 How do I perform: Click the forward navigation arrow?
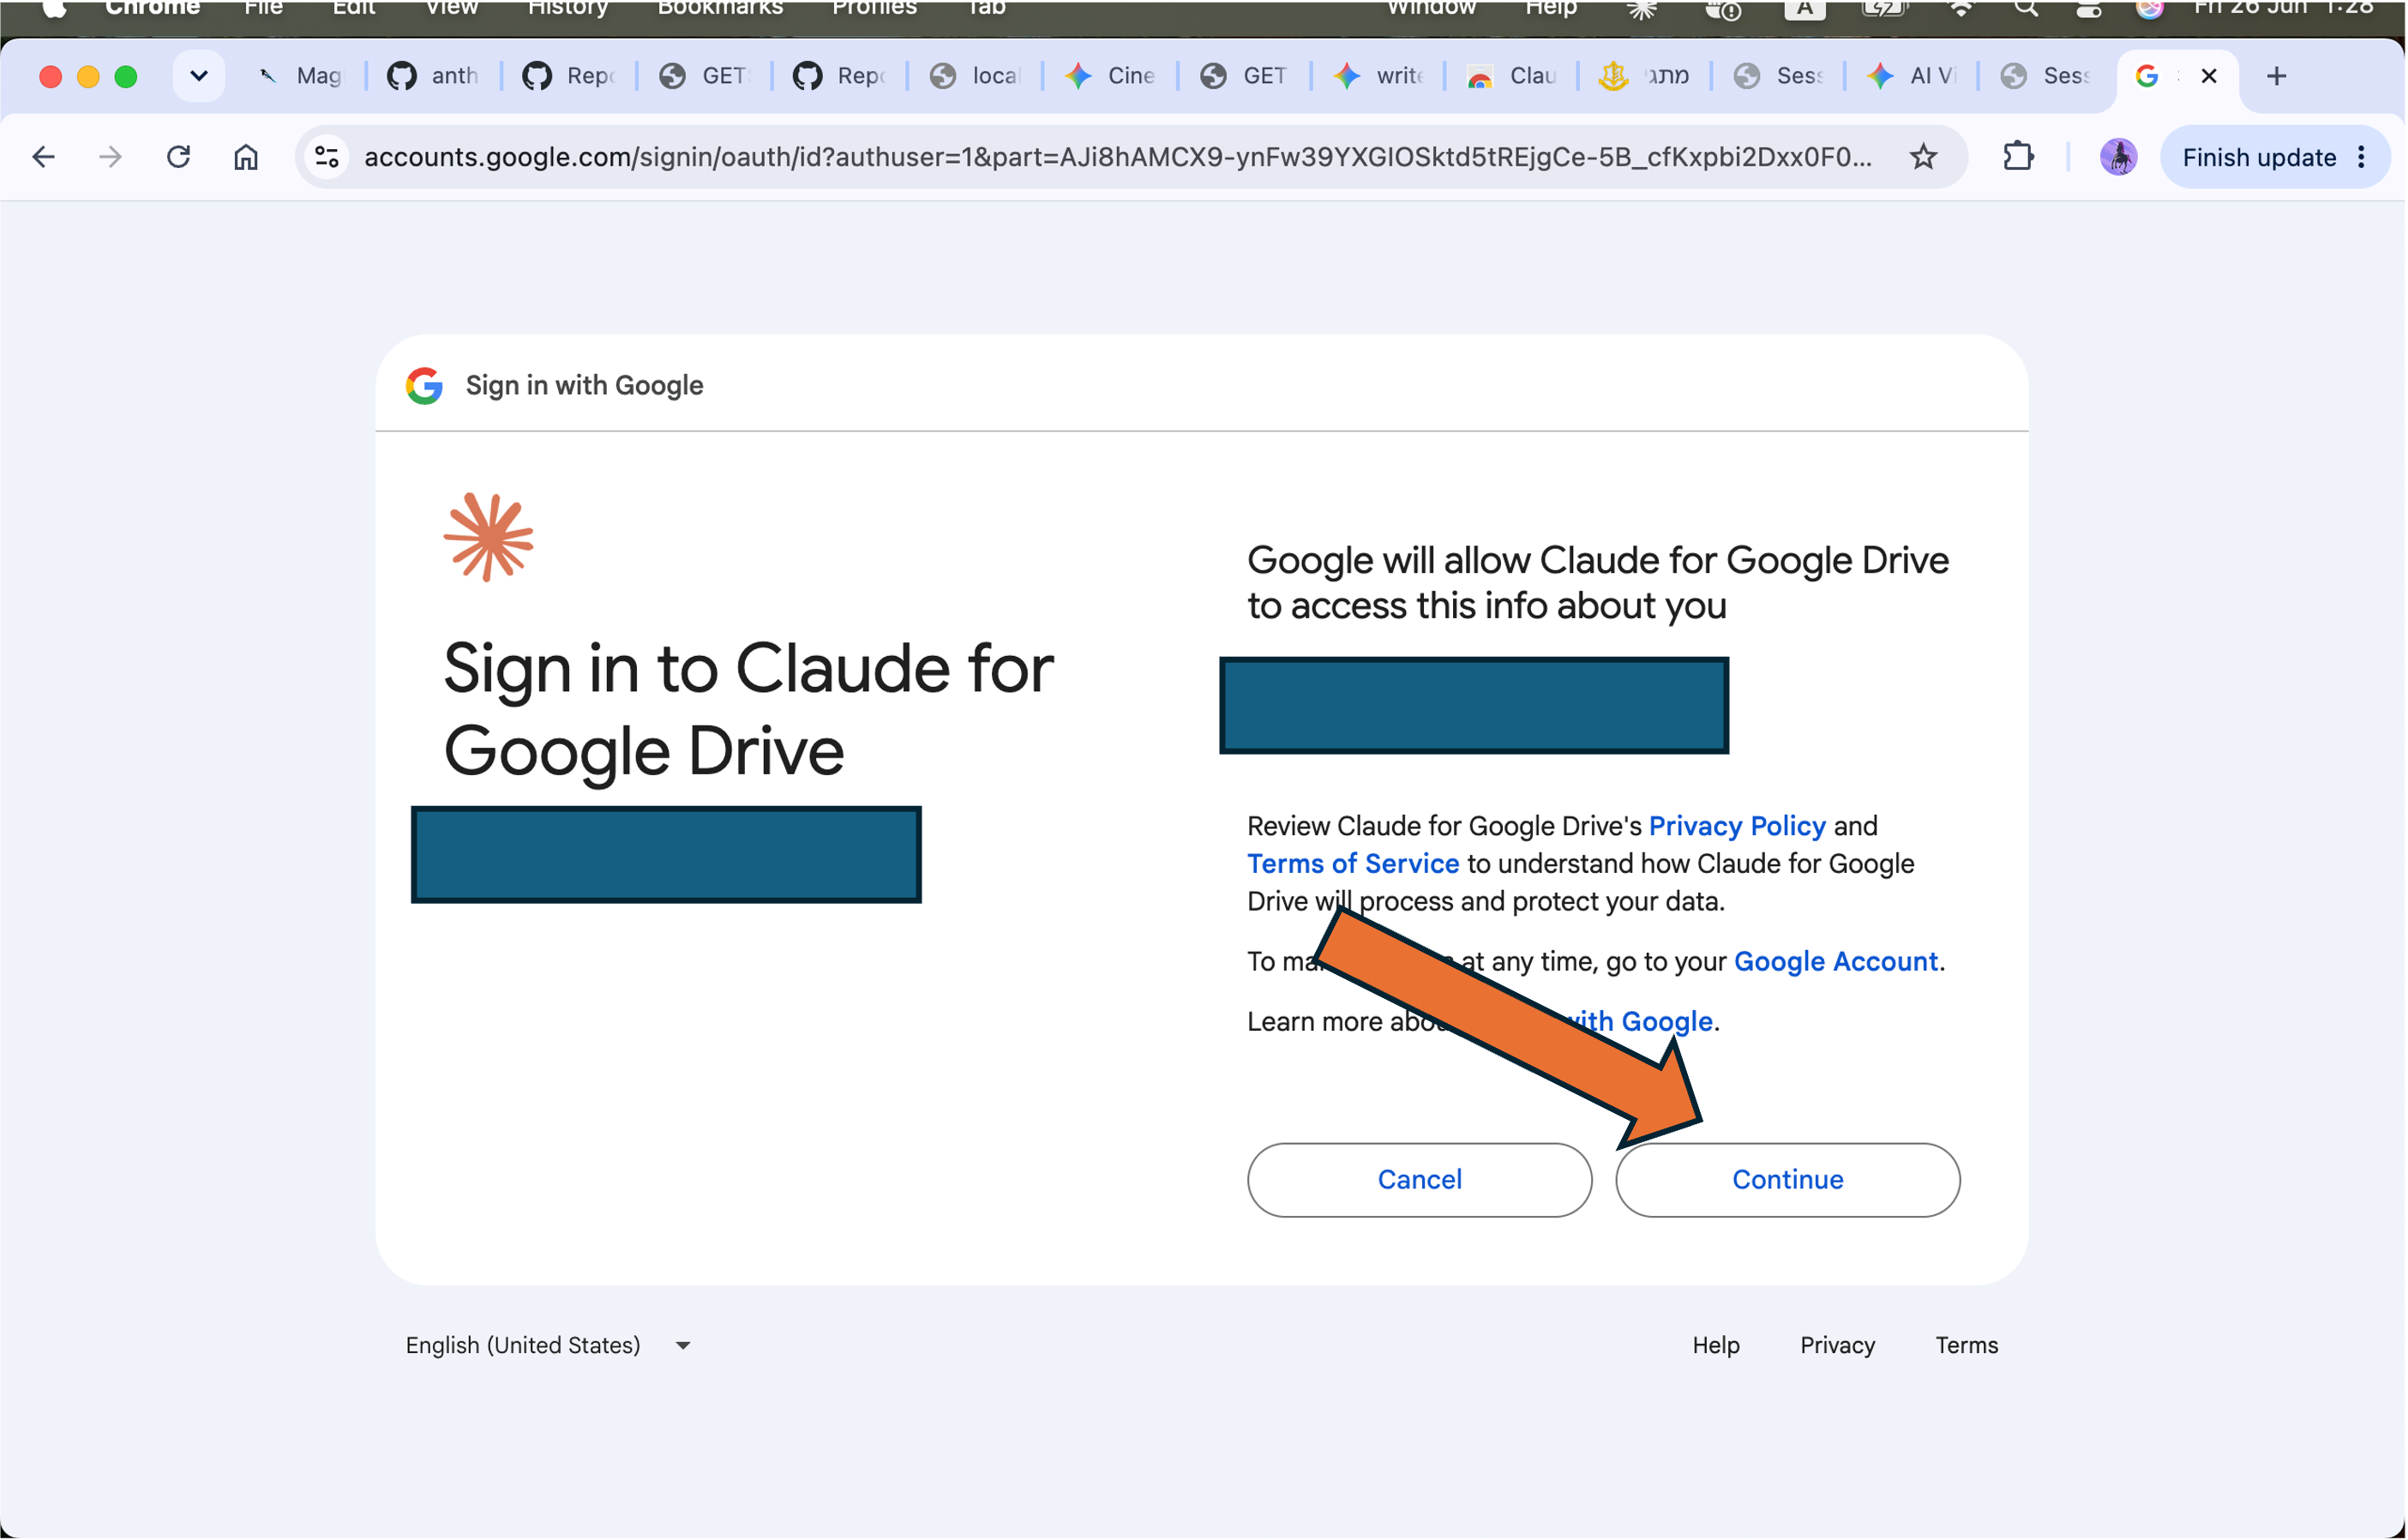(111, 157)
